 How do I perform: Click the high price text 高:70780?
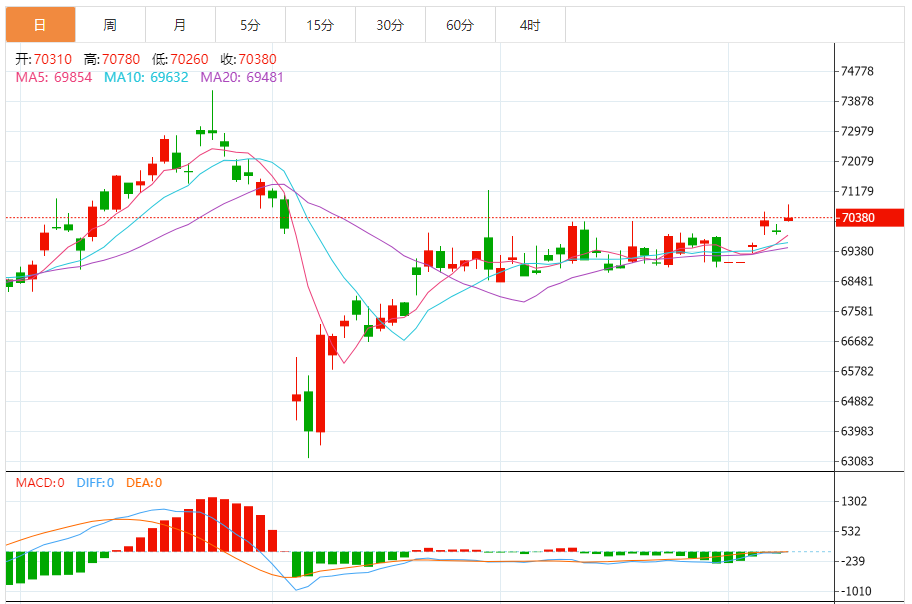112,59
